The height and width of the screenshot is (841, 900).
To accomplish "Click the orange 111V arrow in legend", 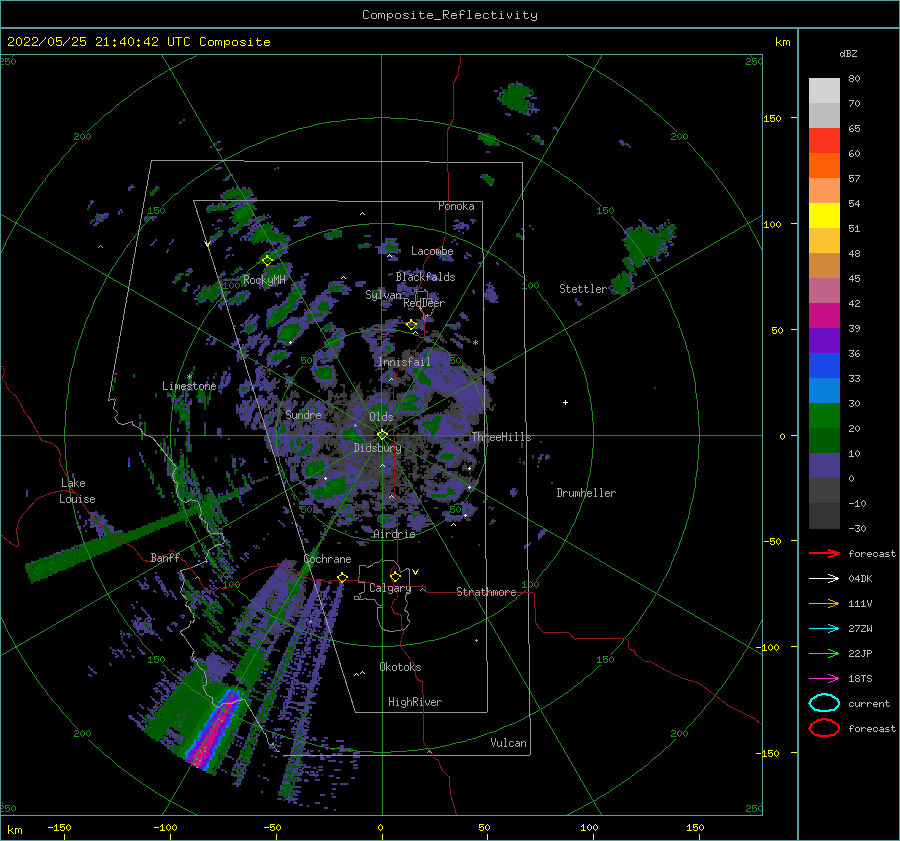I will click(x=825, y=603).
